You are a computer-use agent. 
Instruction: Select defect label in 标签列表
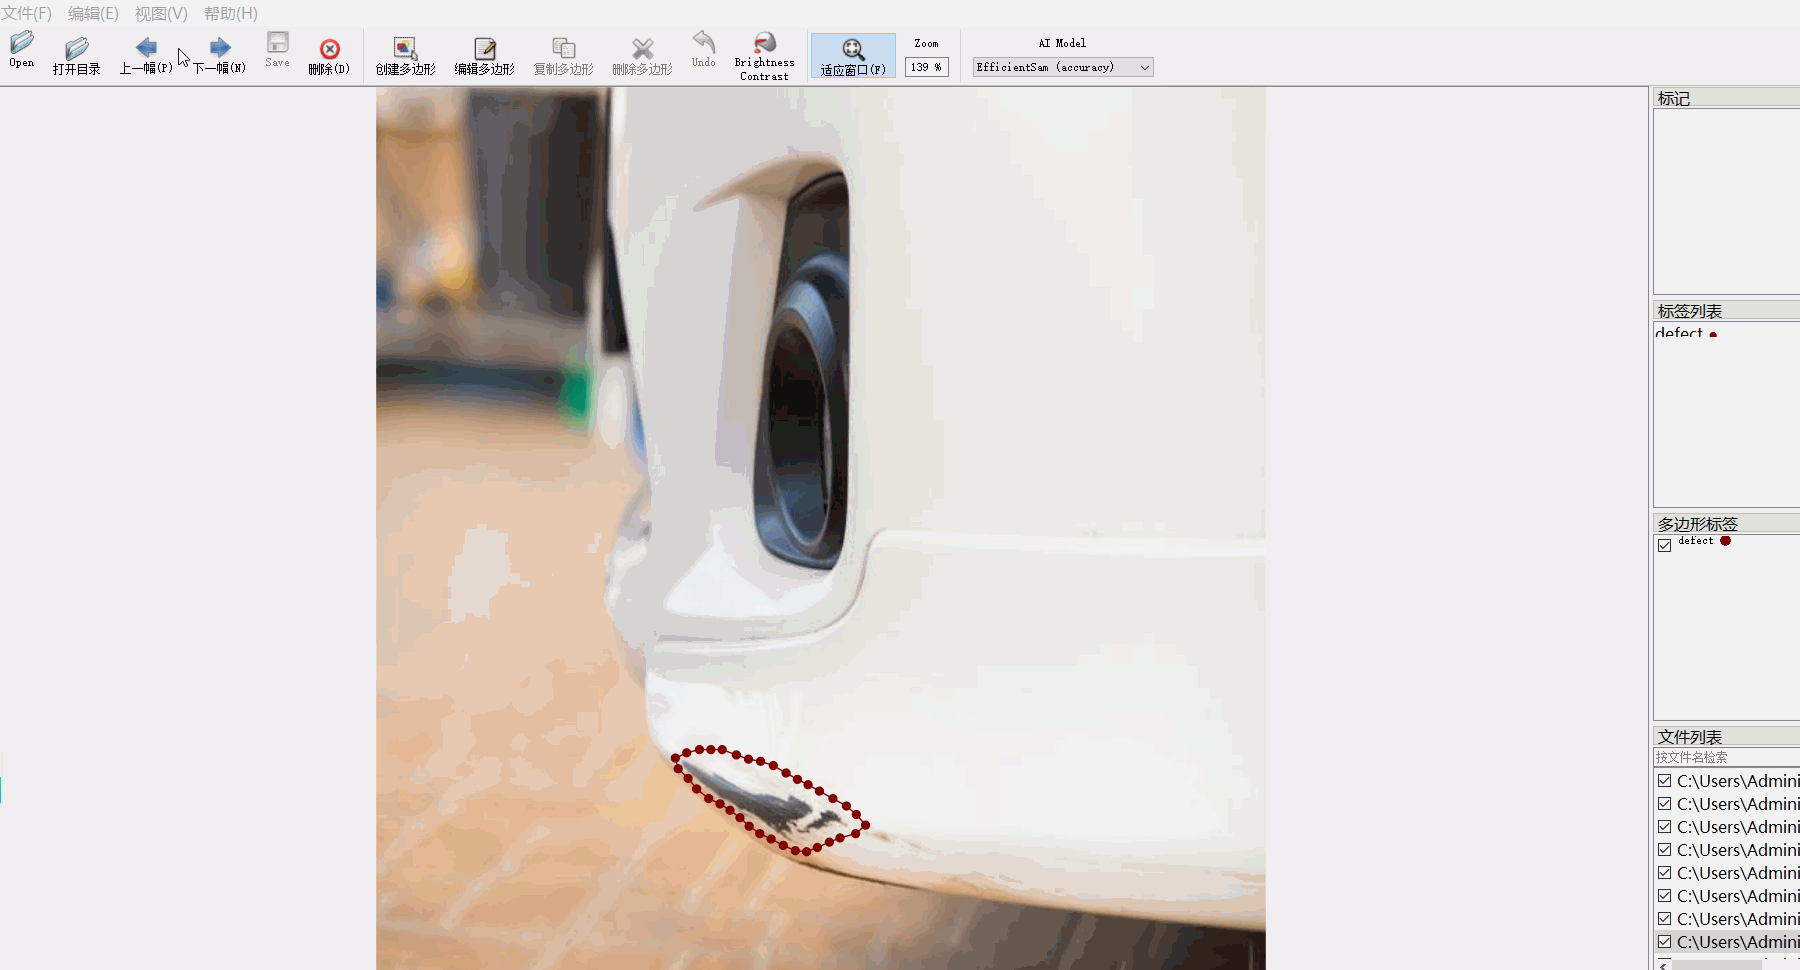point(1680,333)
